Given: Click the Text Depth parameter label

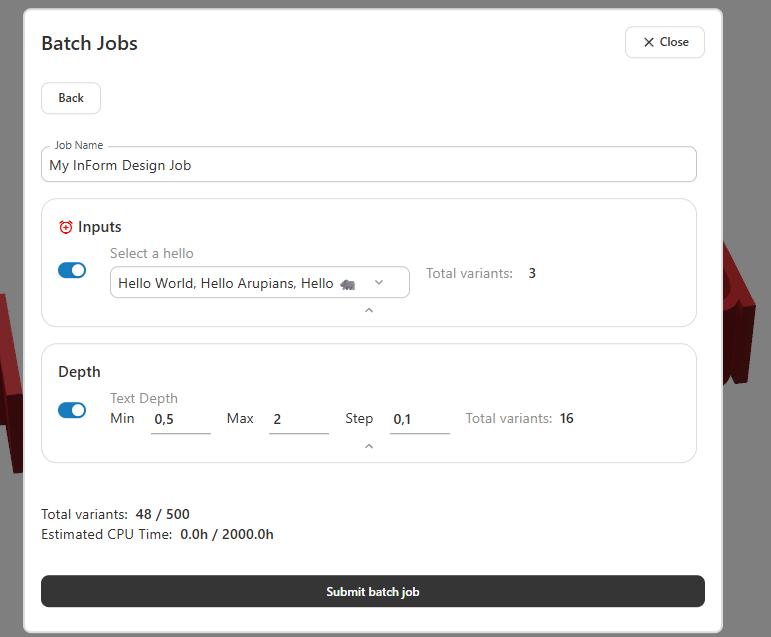Looking at the screenshot, I should point(144,398).
